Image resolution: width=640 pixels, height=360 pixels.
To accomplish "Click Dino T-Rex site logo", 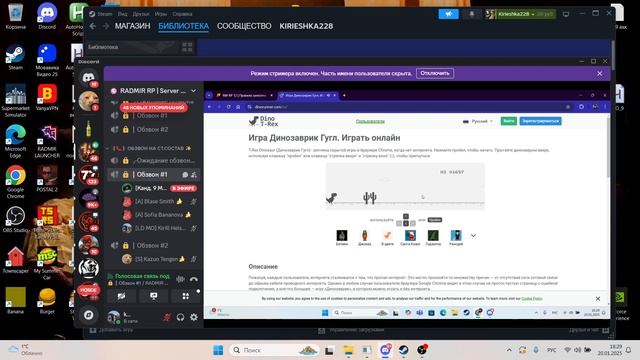I will [264, 121].
